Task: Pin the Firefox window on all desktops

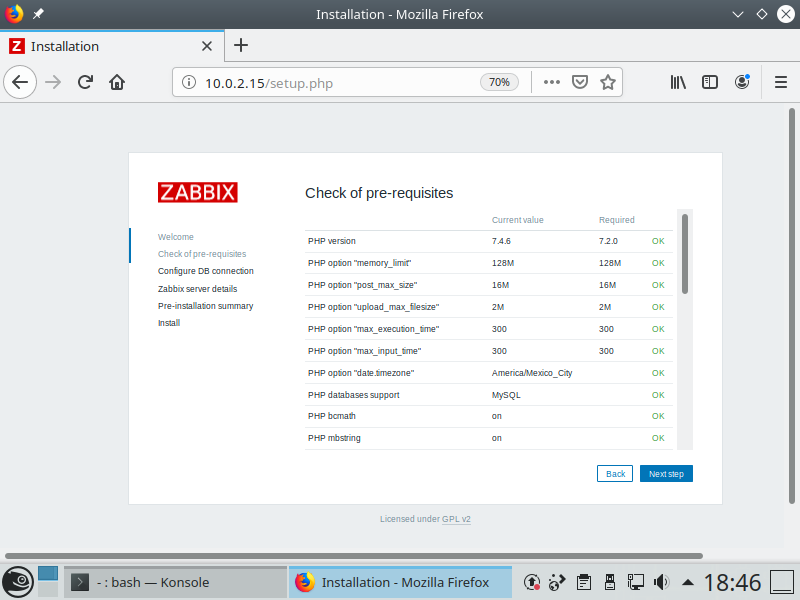Action: tap(38, 14)
